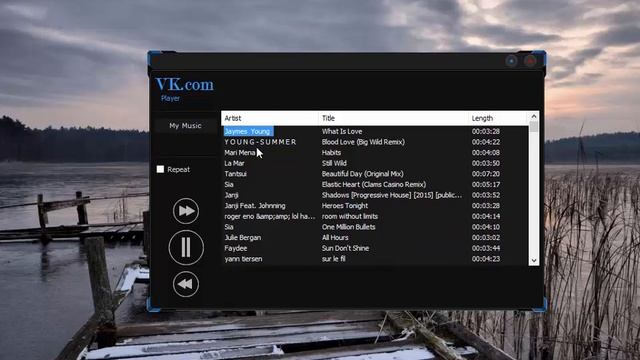Click the fast-forward next track button
Viewport: 640px width, 360px height.
pos(186,211)
